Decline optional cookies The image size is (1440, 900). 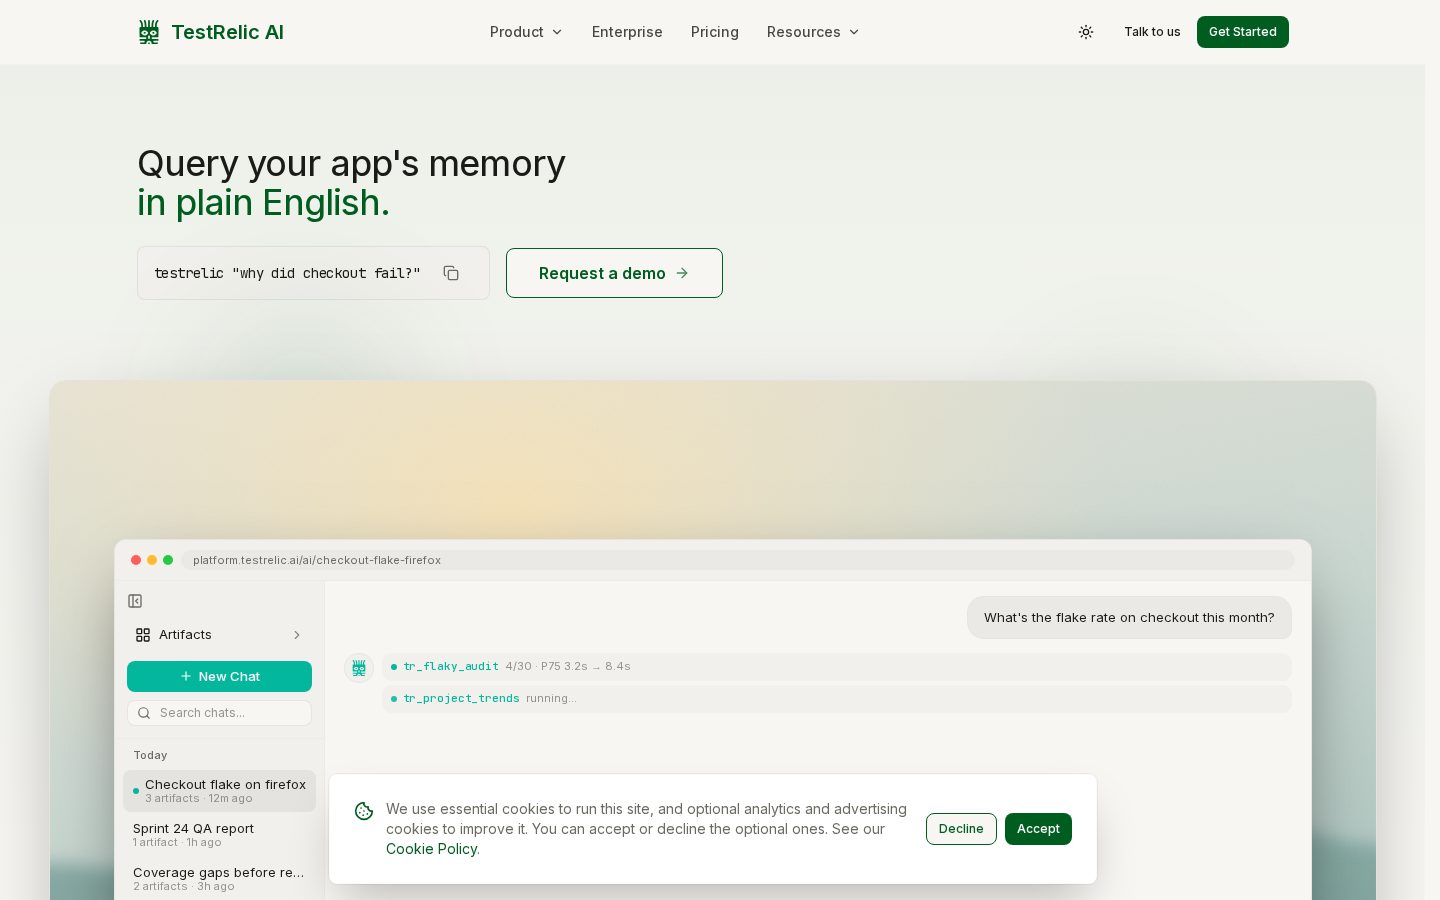961,829
